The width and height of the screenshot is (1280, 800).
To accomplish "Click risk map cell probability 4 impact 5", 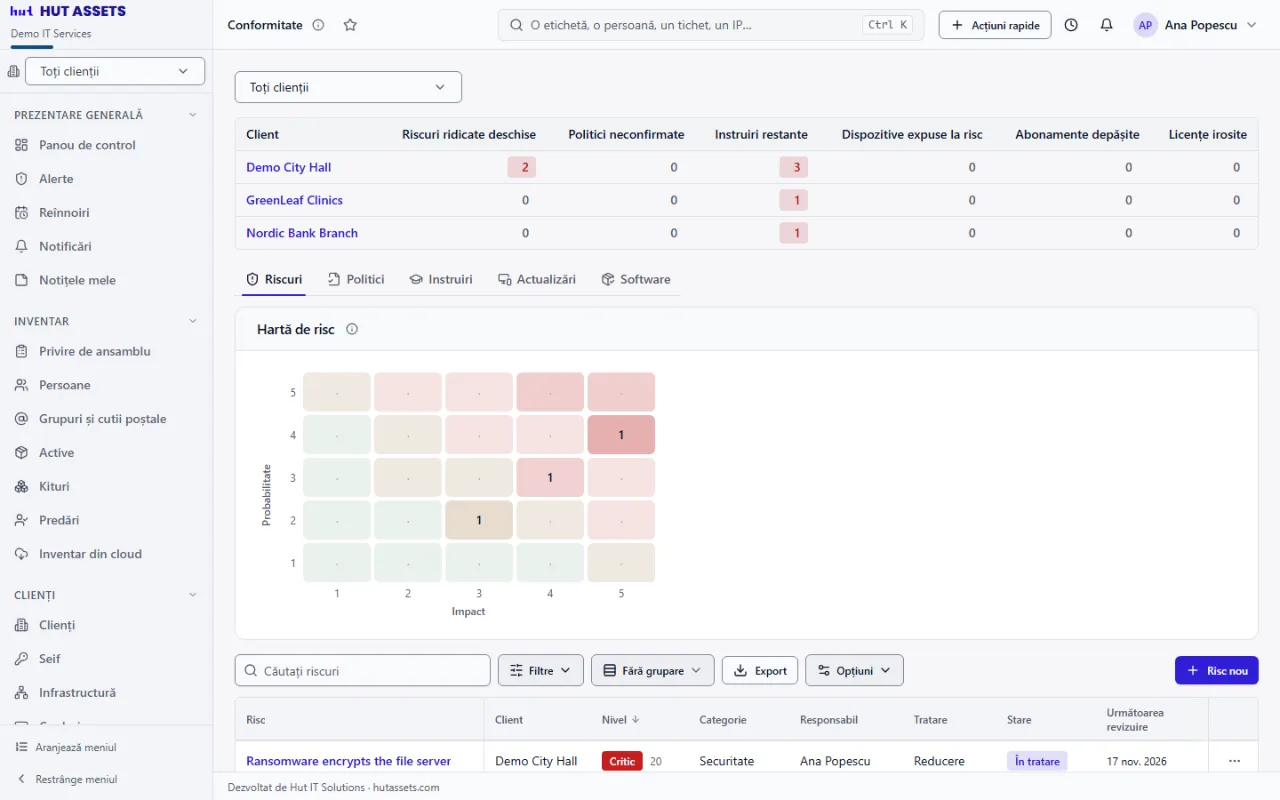I will pyautogui.click(x=621, y=435).
